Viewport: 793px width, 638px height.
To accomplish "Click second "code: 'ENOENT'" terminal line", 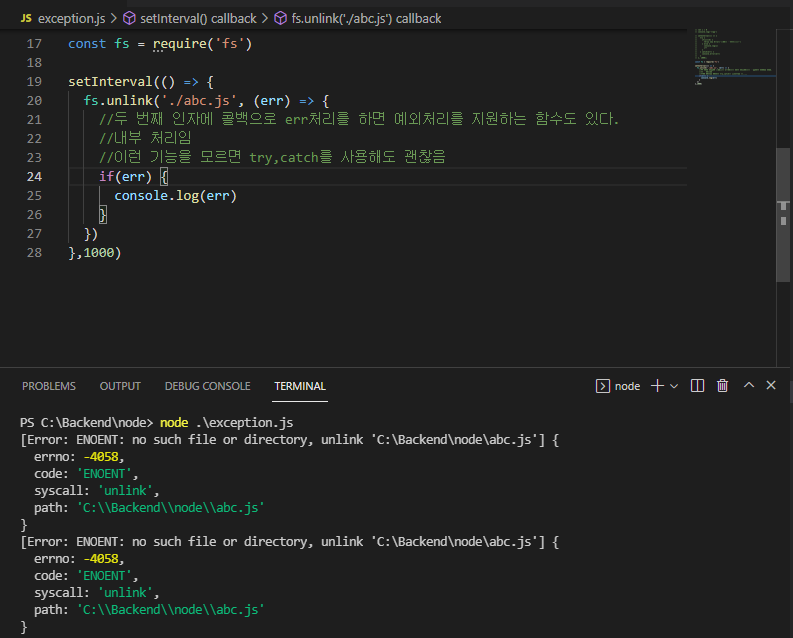I will [86, 576].
